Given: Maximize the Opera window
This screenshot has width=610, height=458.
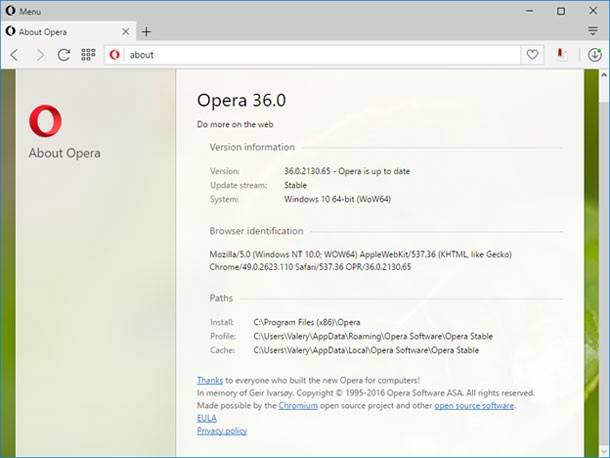Looking at the screenshot, I should click(561, 11).
